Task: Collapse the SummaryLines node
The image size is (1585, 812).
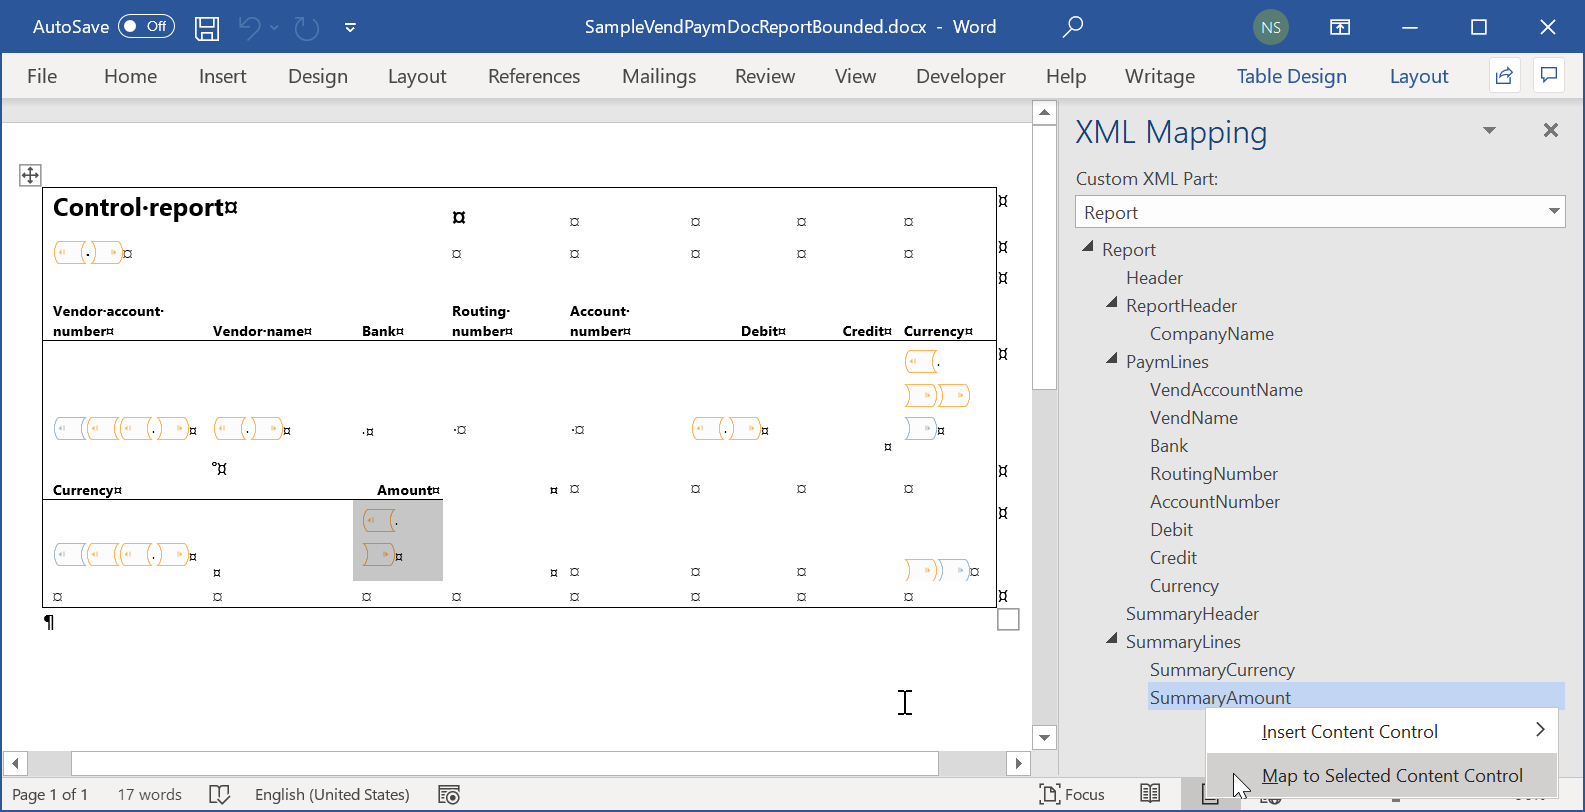Action: 1112,638
